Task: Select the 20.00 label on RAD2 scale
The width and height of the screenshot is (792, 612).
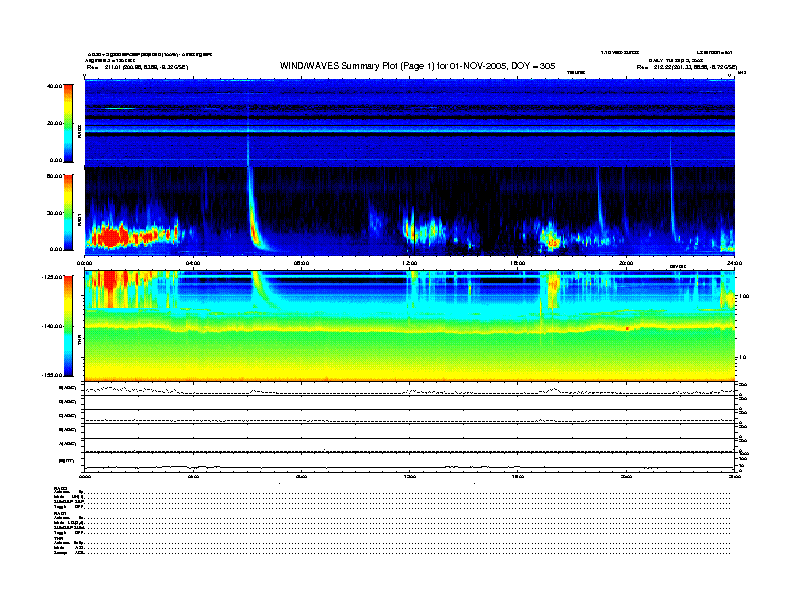Action: click(55, 123)
